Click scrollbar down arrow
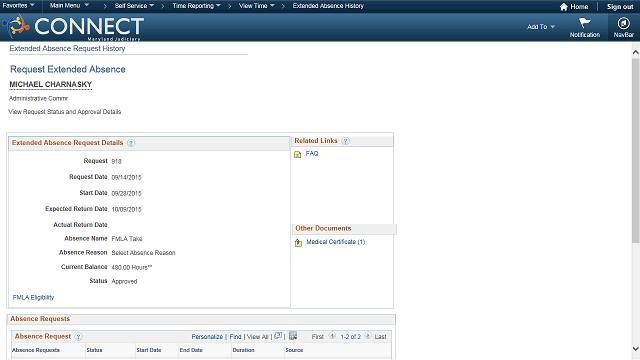 coord(636,349)
